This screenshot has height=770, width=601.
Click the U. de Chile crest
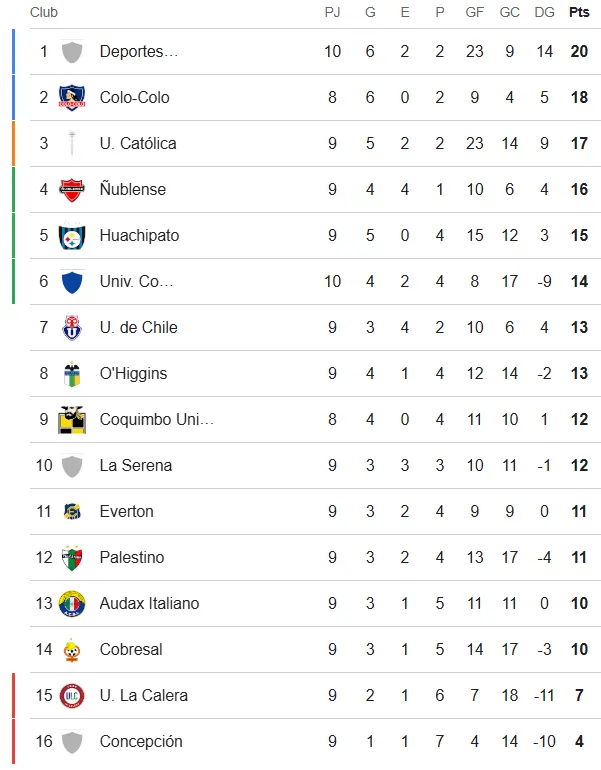coord(71,328)
